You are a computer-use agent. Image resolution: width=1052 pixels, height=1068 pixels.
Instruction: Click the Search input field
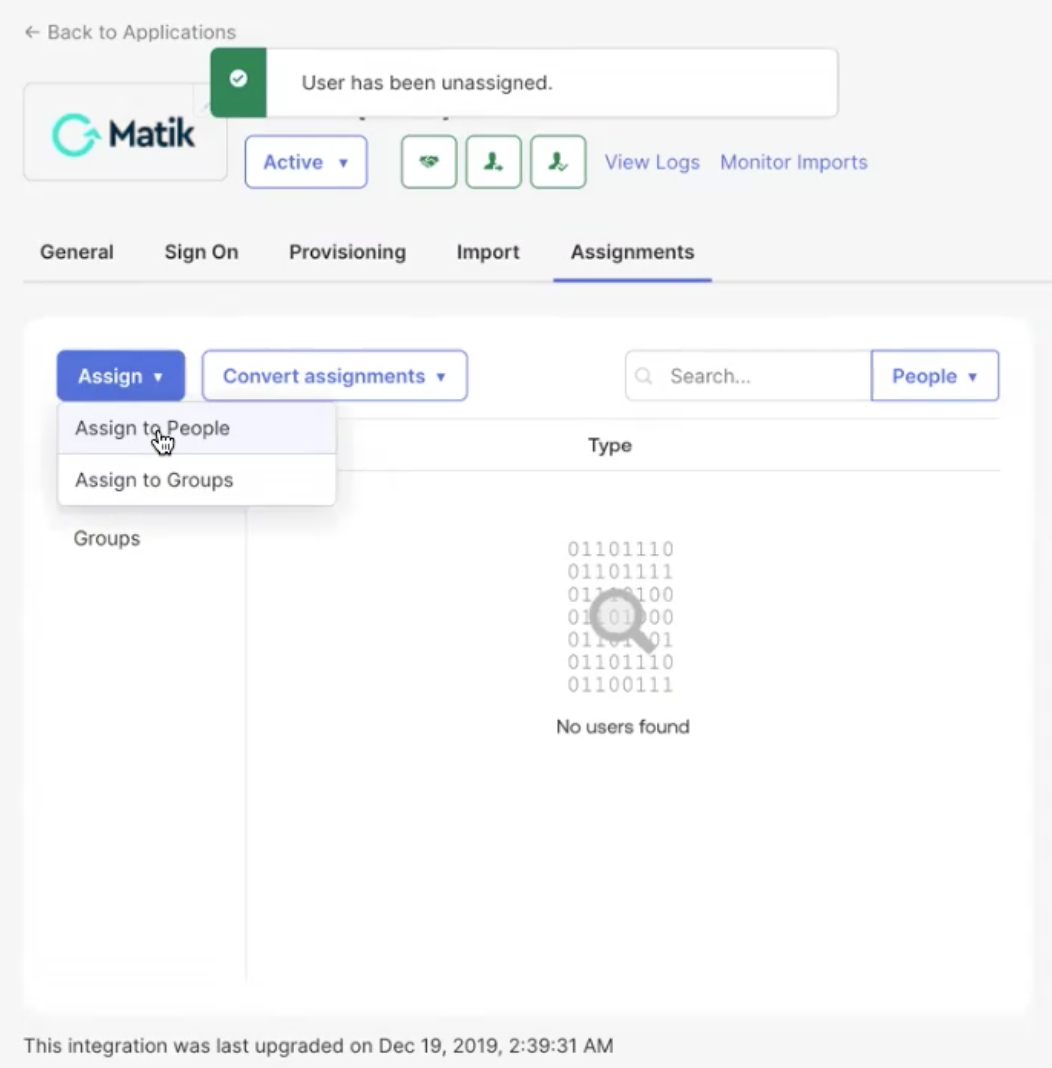760,376
